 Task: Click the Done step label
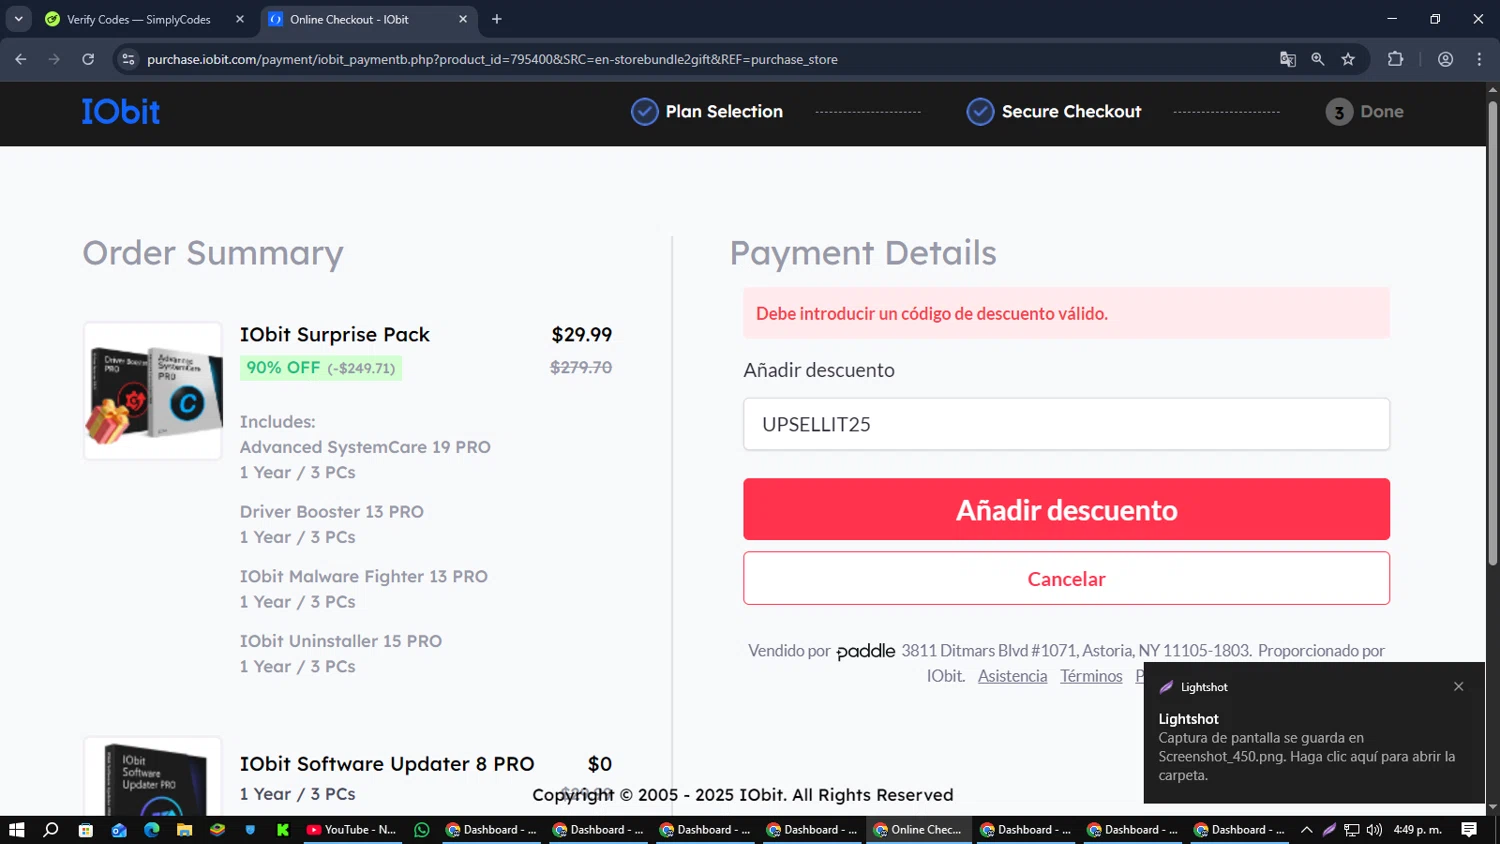click(x=1382, y=112)
